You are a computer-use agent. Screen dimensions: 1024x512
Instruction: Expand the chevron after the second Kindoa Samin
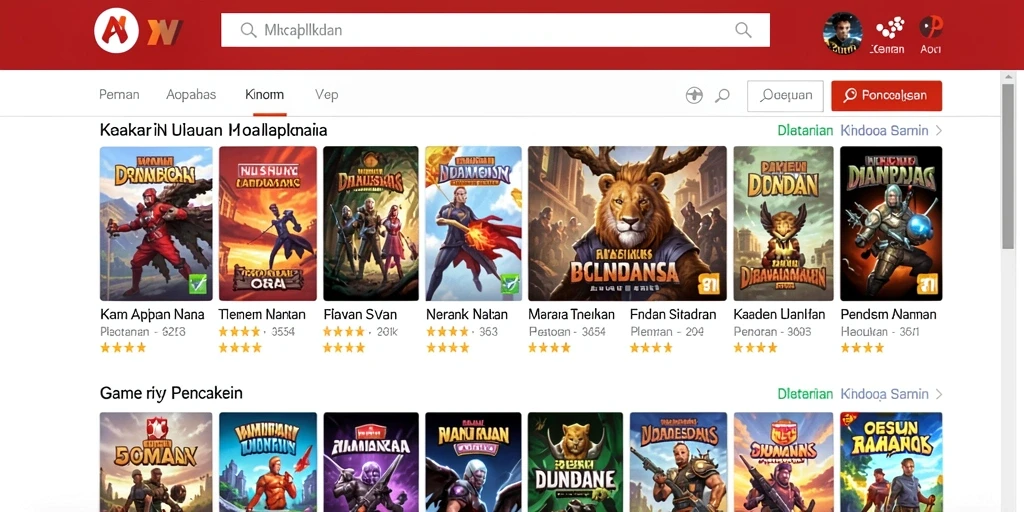tap(938, 394)
